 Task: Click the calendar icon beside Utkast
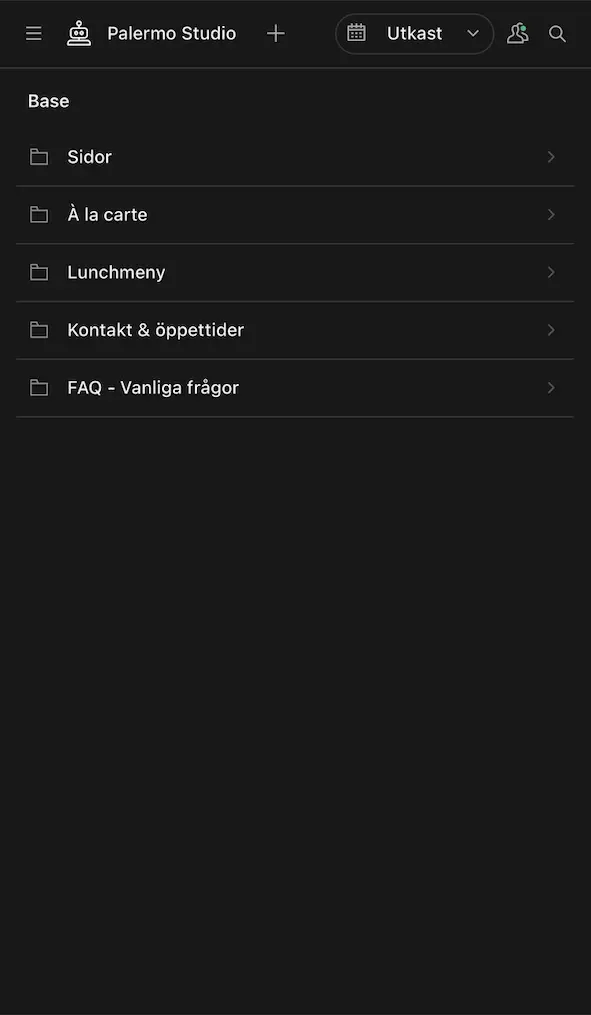click(357, 32)
